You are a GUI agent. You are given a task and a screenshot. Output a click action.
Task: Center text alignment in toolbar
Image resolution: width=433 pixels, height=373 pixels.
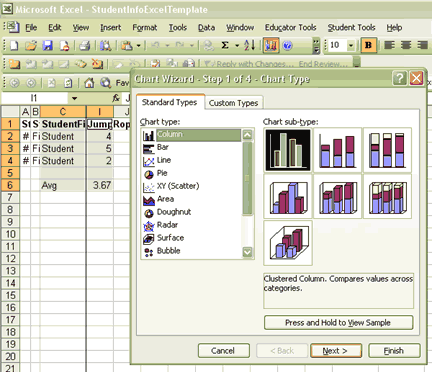tap(406, 45)
